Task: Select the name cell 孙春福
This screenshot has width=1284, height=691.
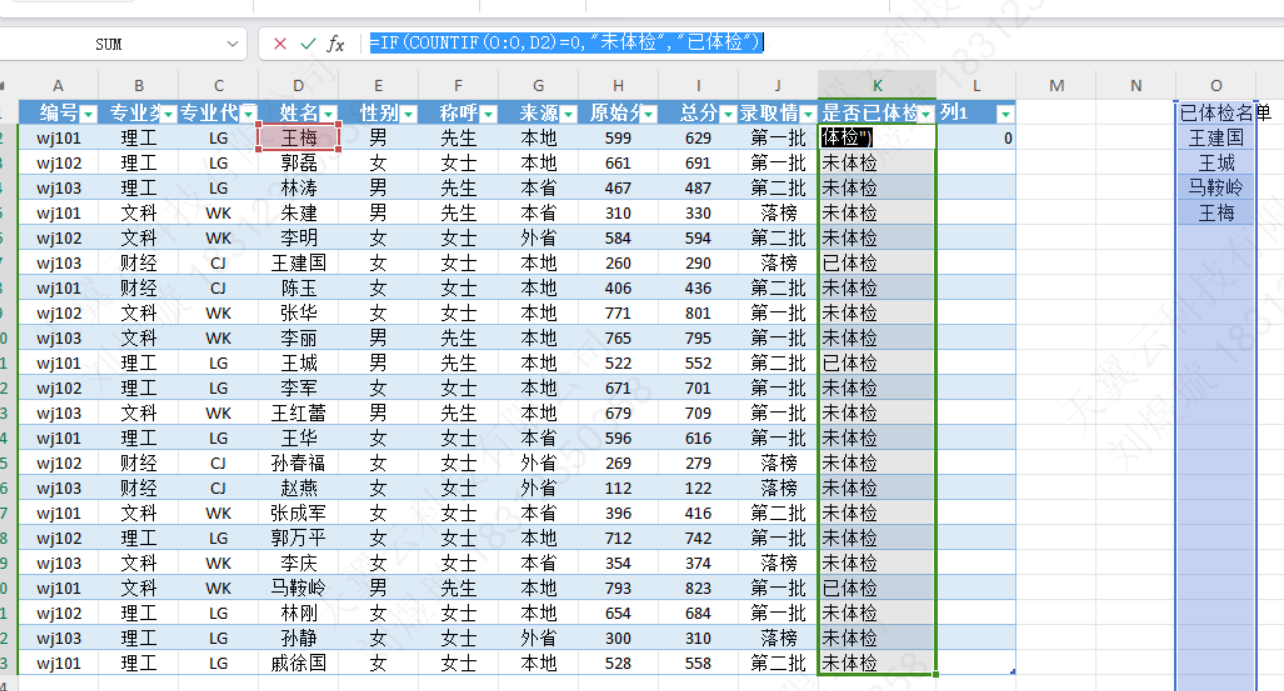Action: (x=298, y=463)
